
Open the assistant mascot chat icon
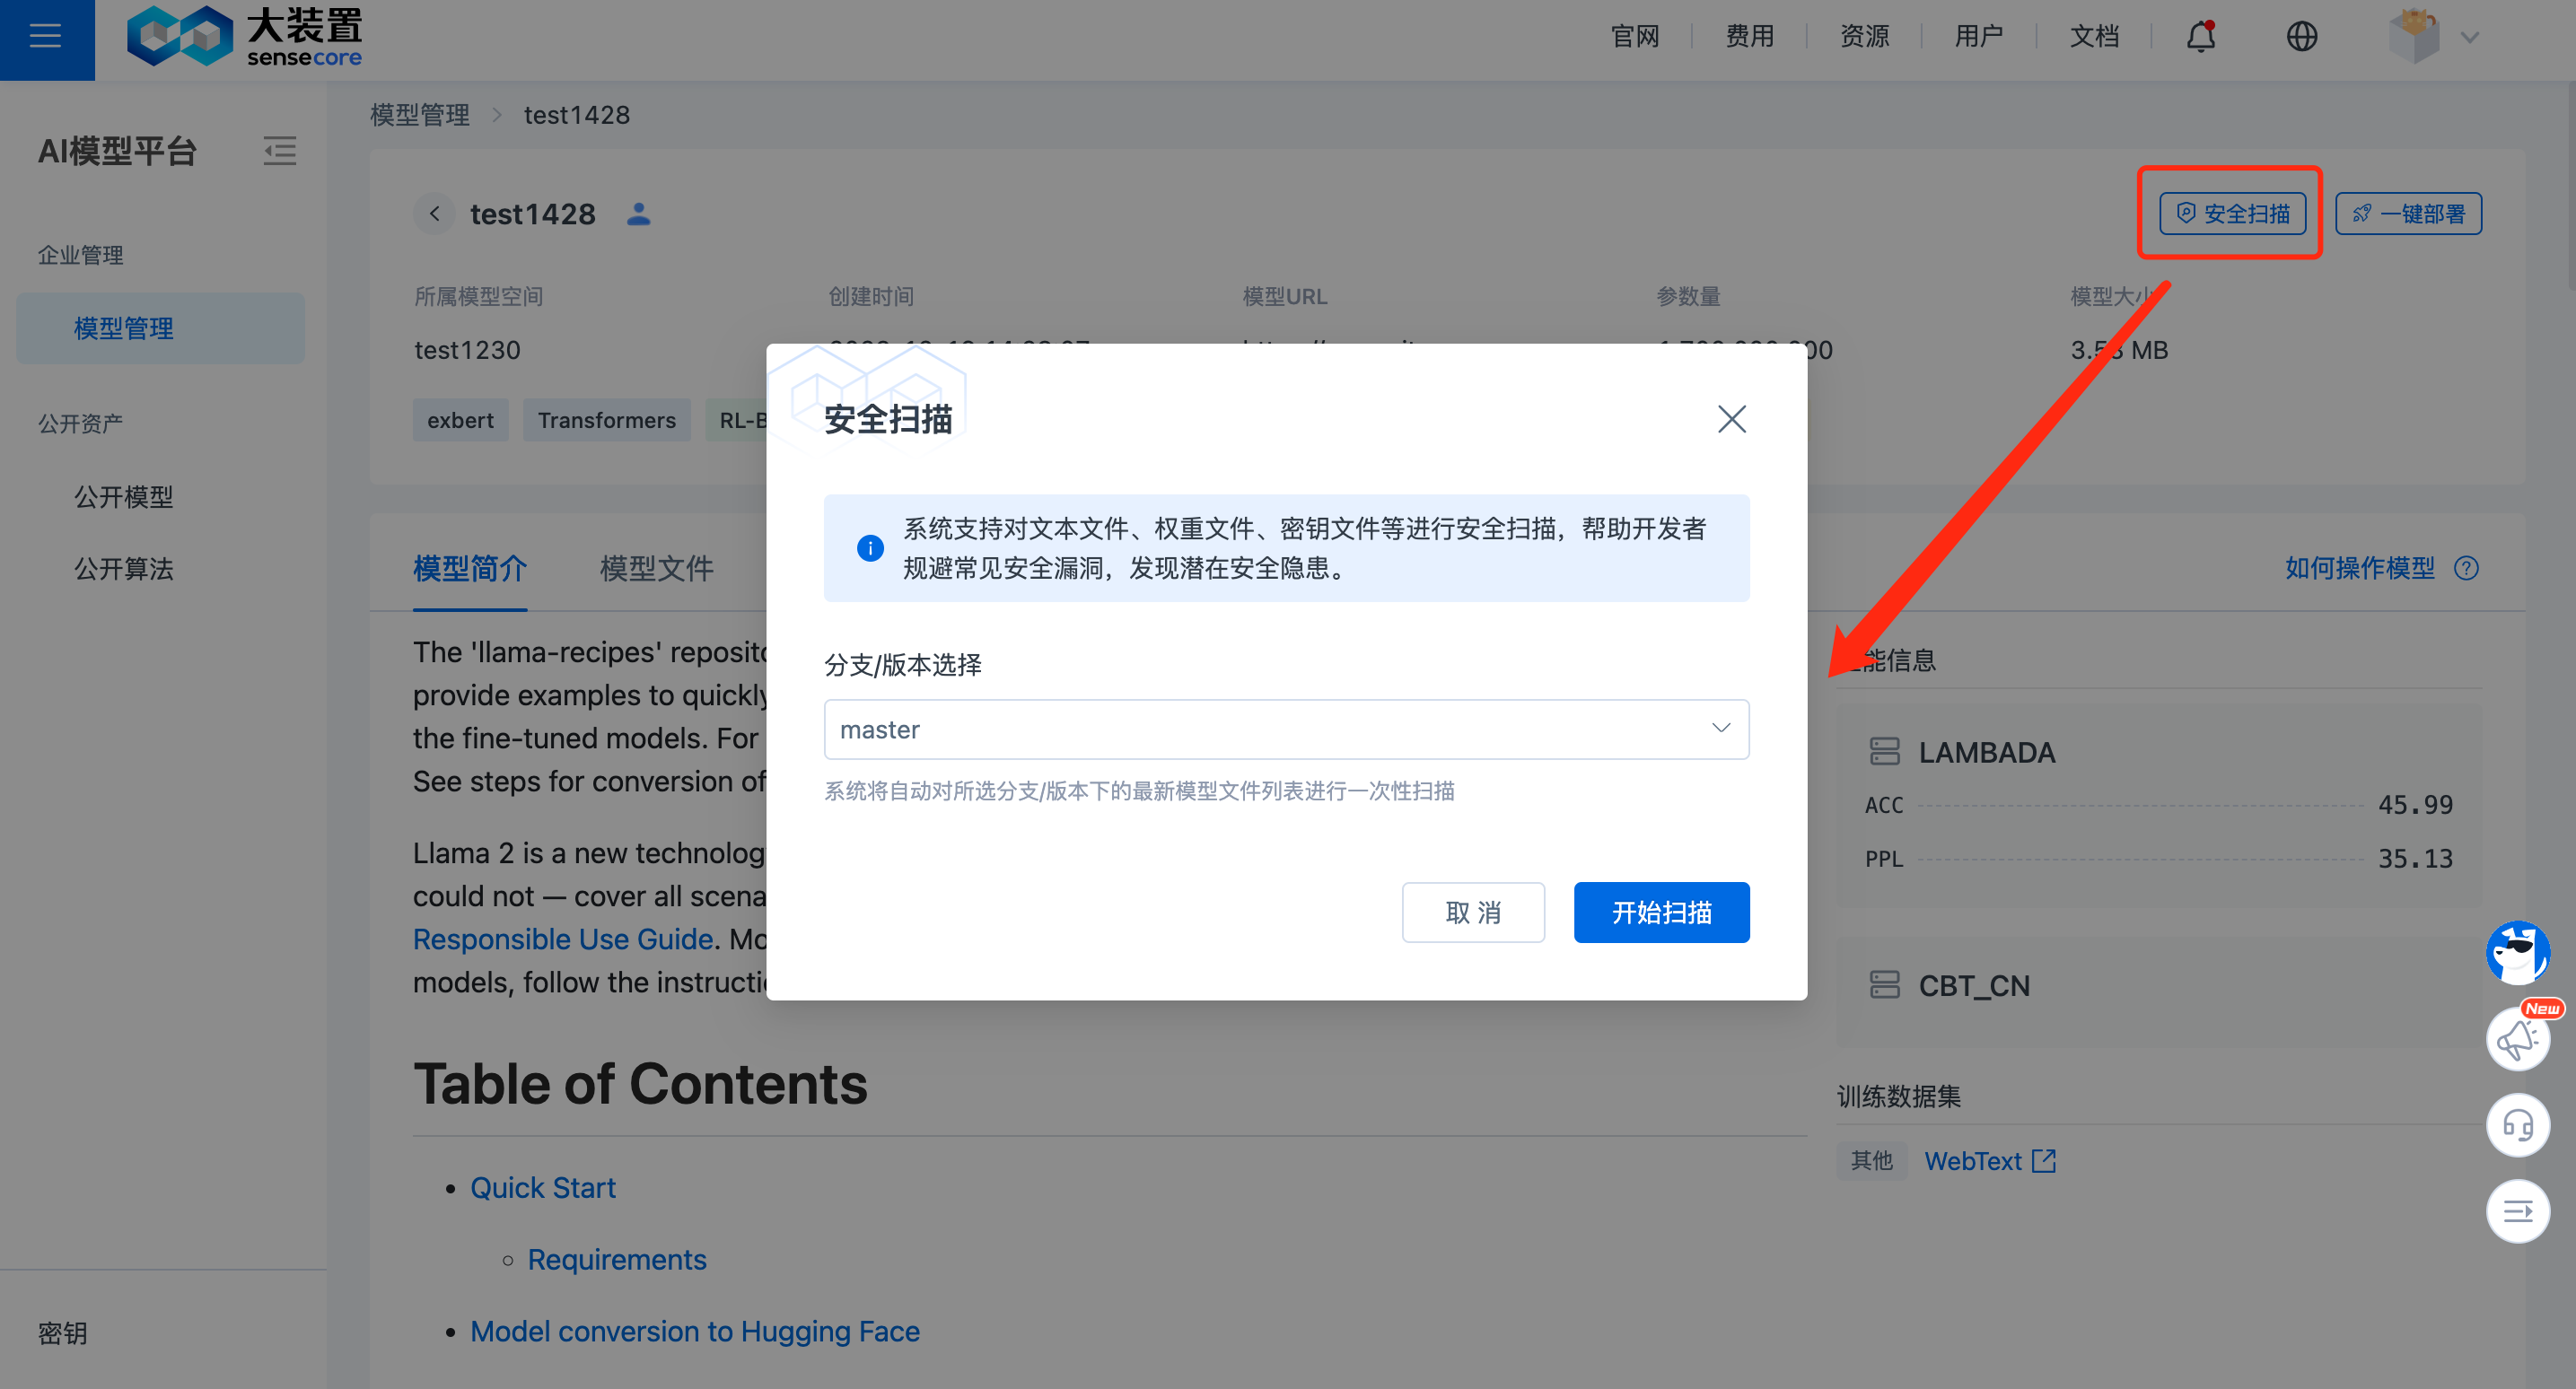pos(2517,952)
